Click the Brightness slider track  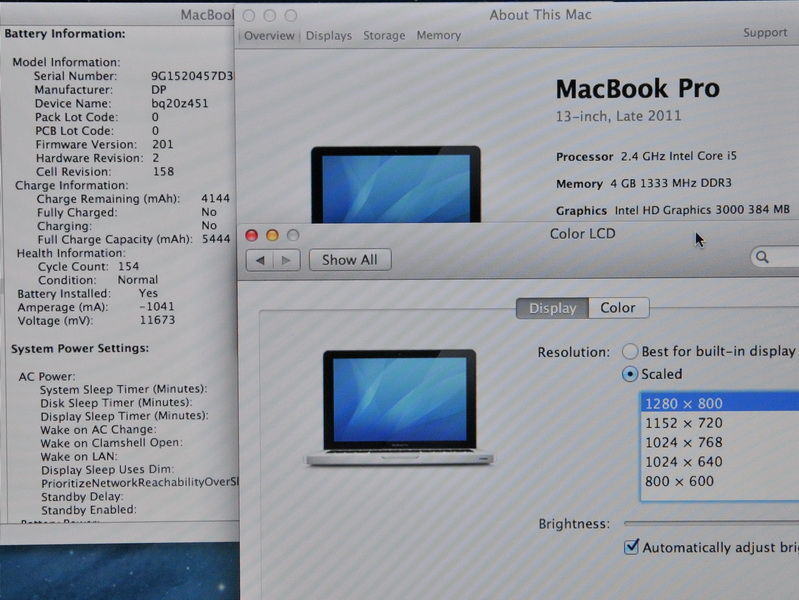[710, 523]
